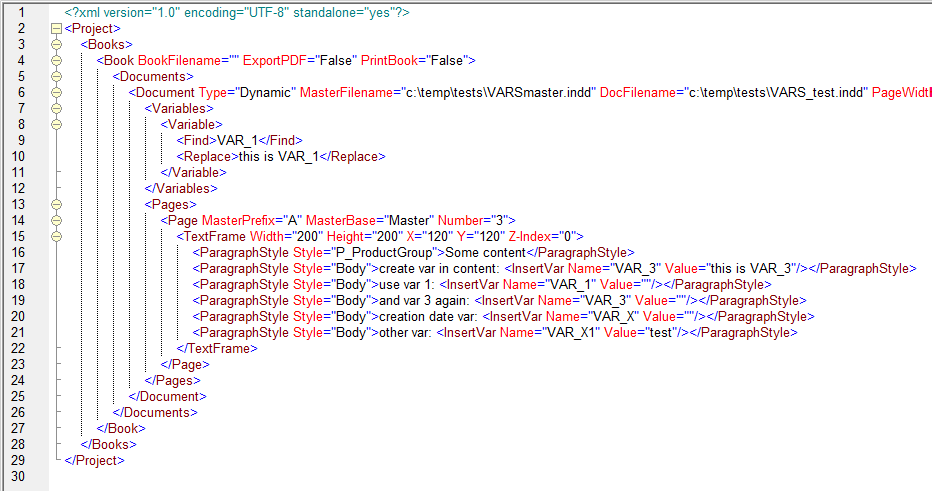Fold the Variable element on line 8

(56, 125)
